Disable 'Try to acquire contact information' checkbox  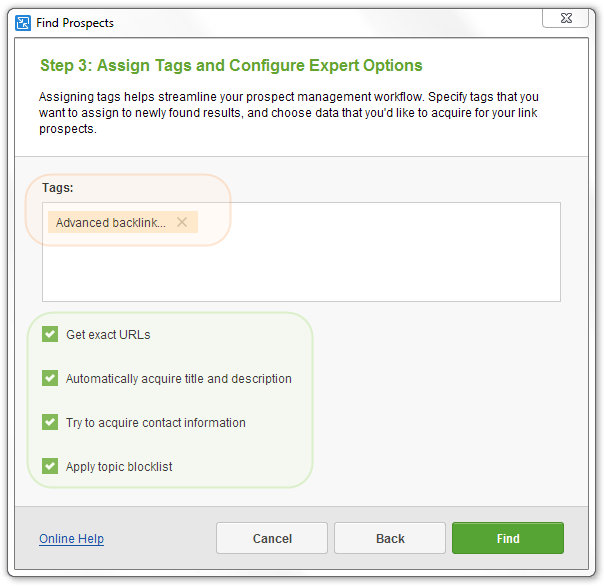[x=50, y=422]
